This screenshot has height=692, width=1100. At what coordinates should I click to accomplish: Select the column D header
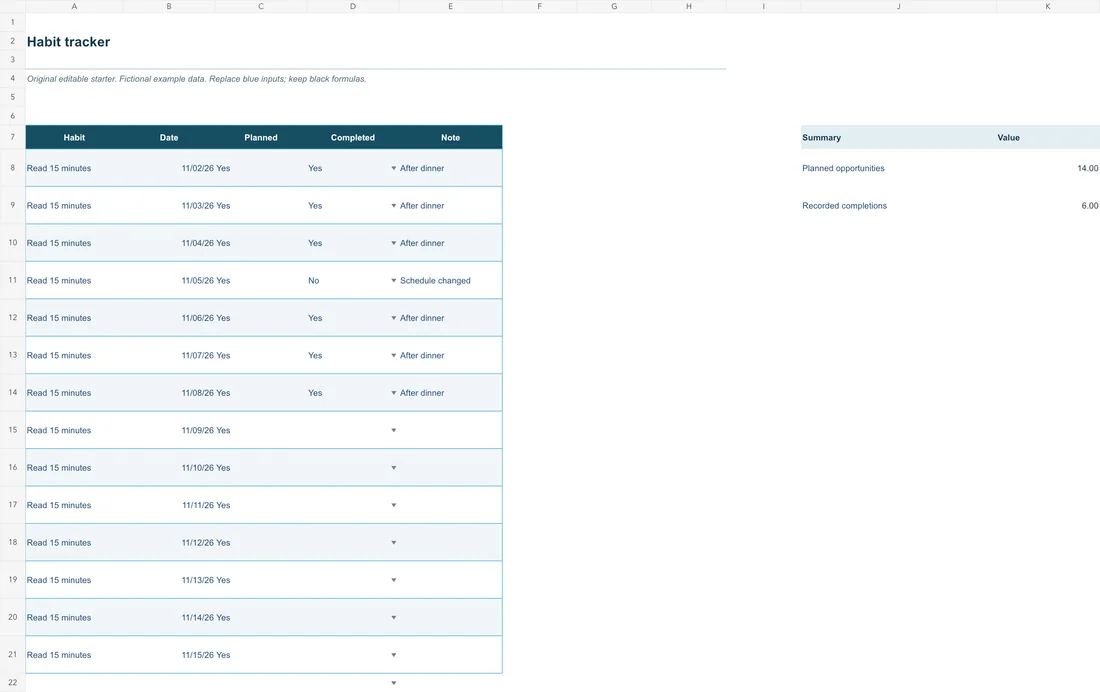(x=353, y=6)
